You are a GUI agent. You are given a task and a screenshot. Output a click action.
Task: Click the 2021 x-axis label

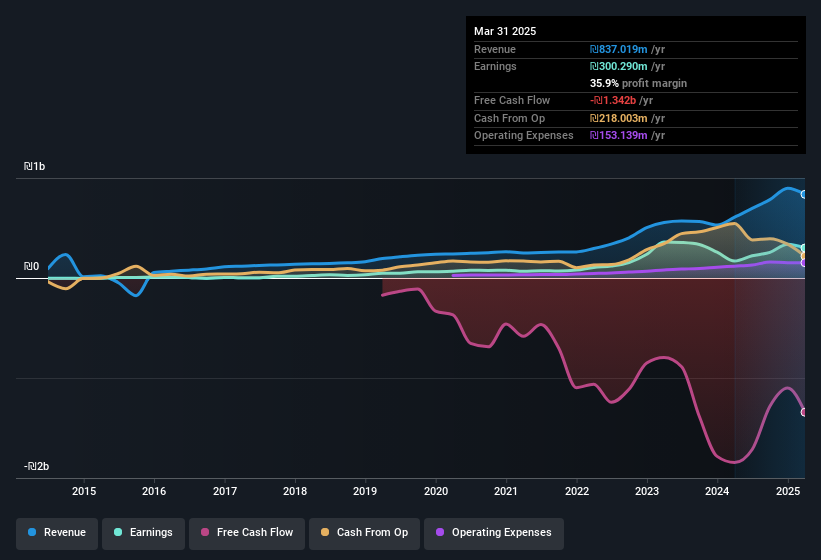click(506, 491)
